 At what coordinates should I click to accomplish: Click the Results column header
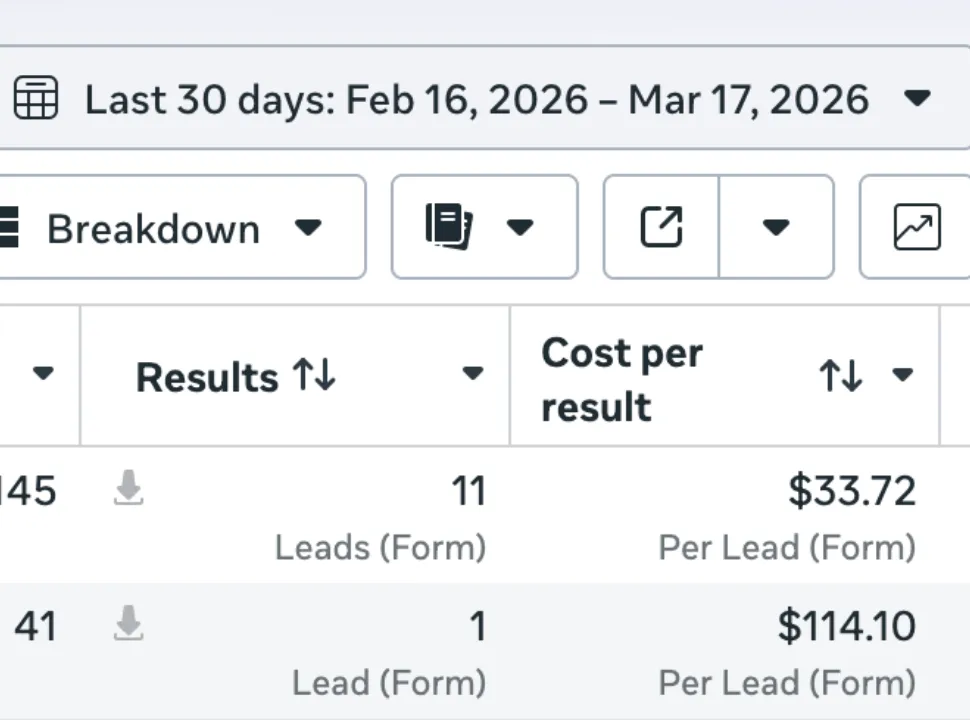coord(207,377)
